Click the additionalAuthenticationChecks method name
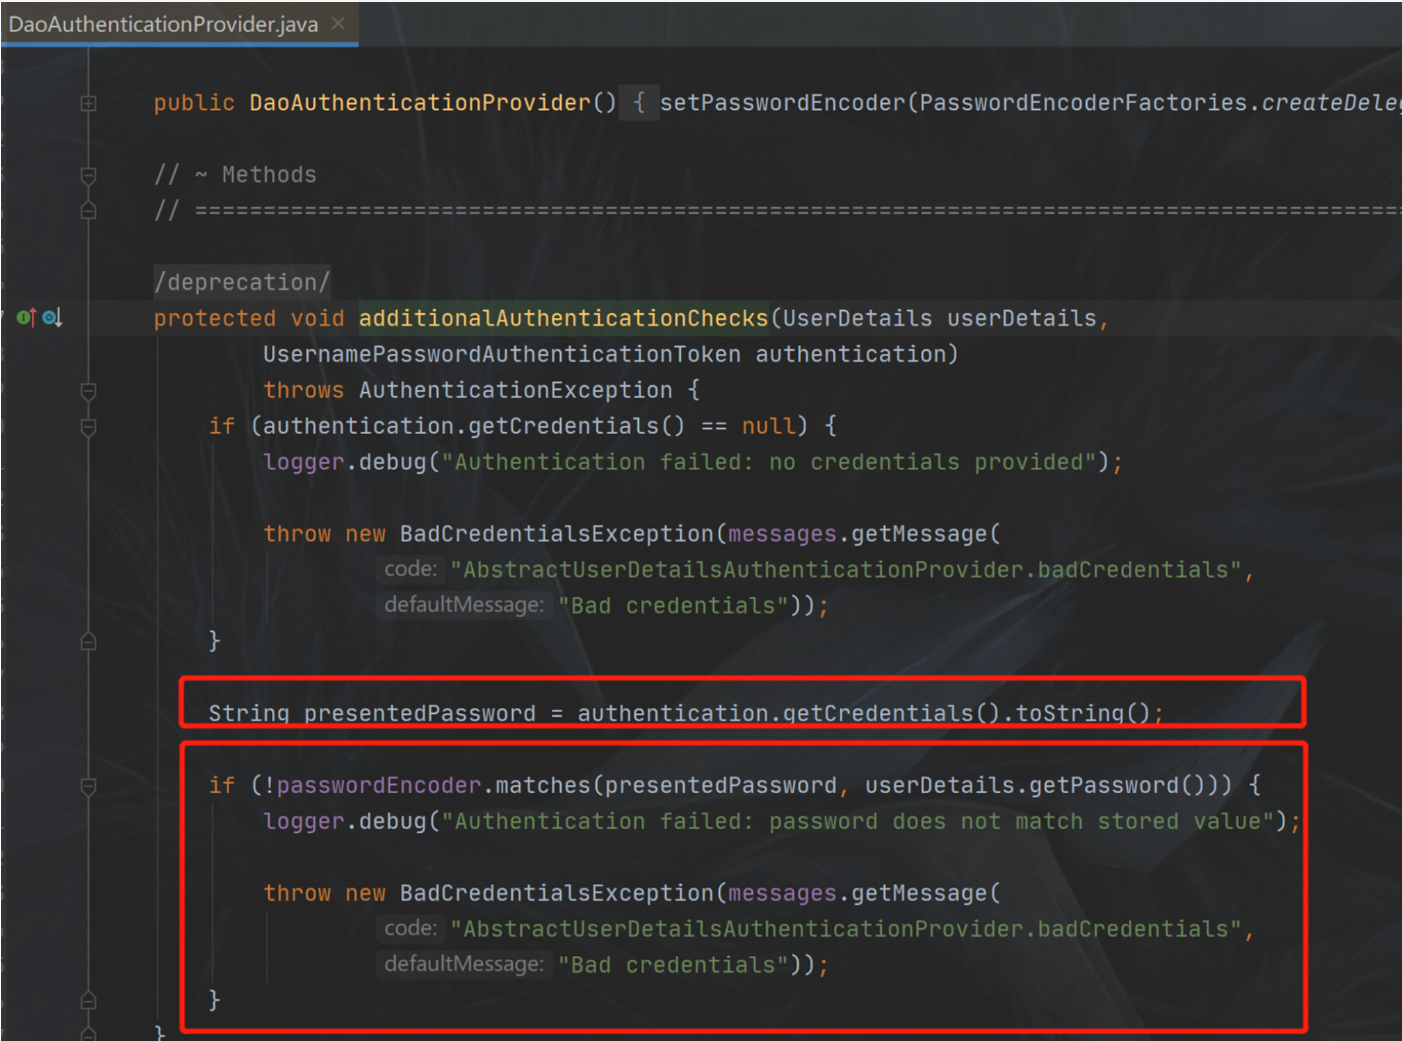The image size is (1402, 1041). [x=562, y=318]
